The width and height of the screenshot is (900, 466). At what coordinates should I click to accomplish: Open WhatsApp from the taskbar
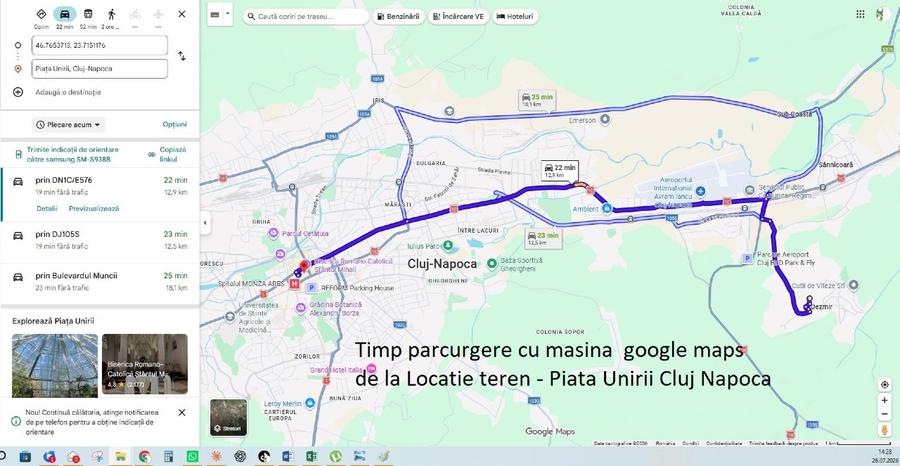click(192, 457)
